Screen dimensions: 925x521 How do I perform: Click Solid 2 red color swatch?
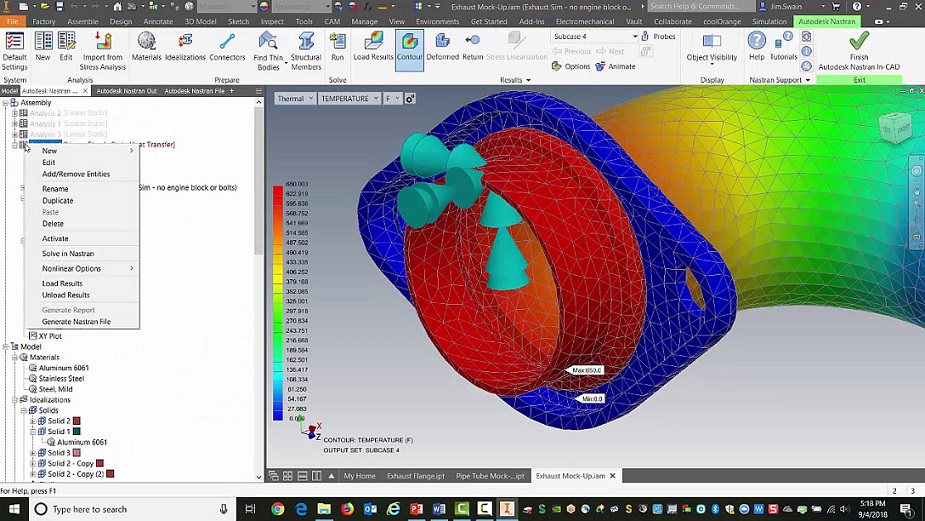click(76, 421)
